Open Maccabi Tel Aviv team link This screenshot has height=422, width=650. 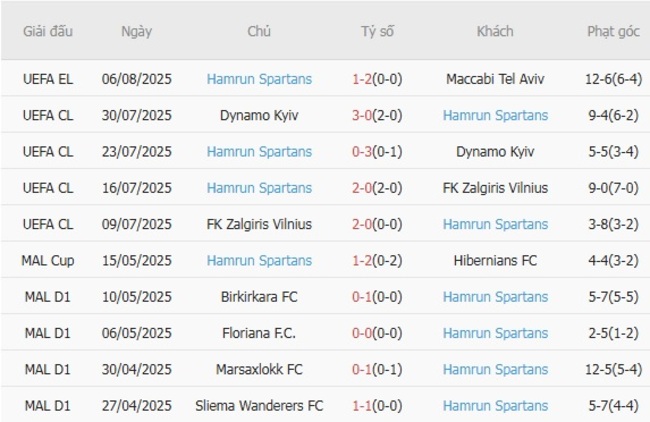(x=495, y=79)
